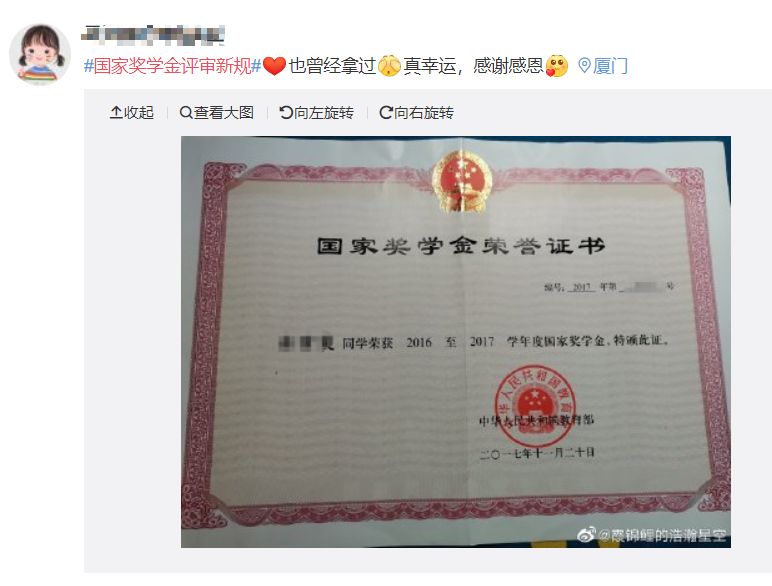Open the #国家奖学金评审新规# hashtag topic
Screen dimensions: 772x586
point(172,65)
